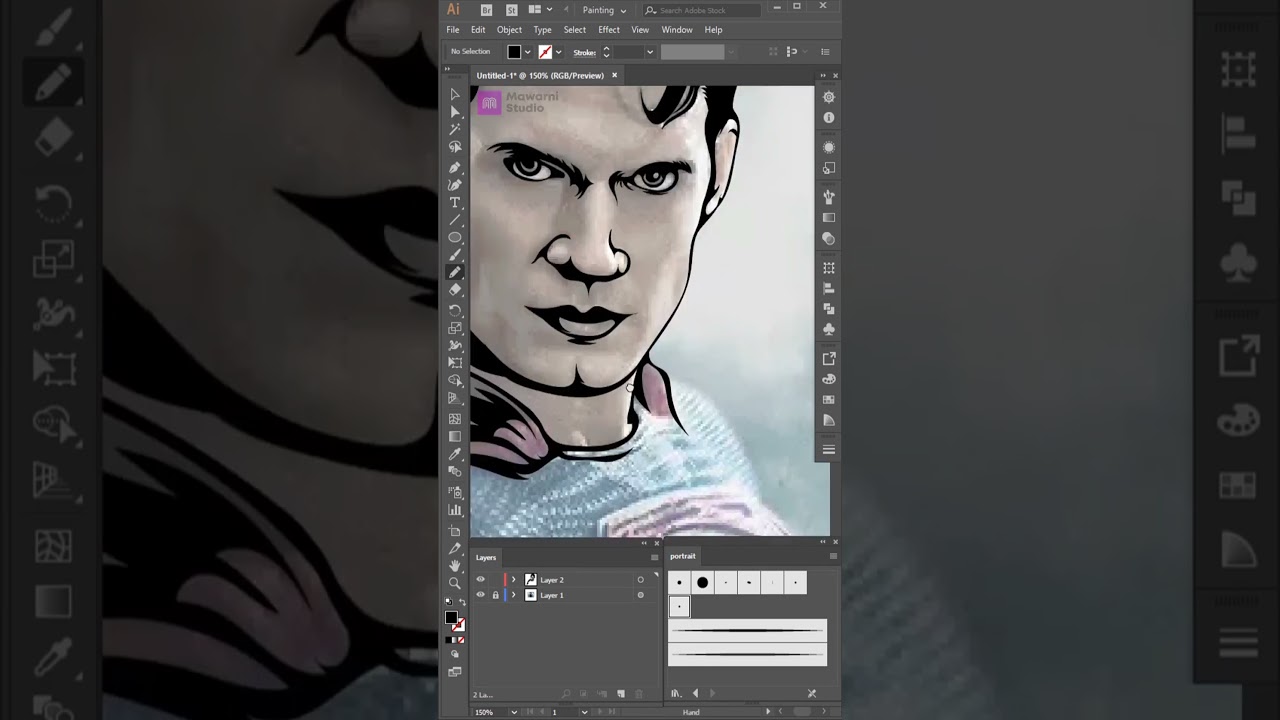Delete selected layer with trash icon
The image size is (1280, 720).
click(x=638, y=694)
